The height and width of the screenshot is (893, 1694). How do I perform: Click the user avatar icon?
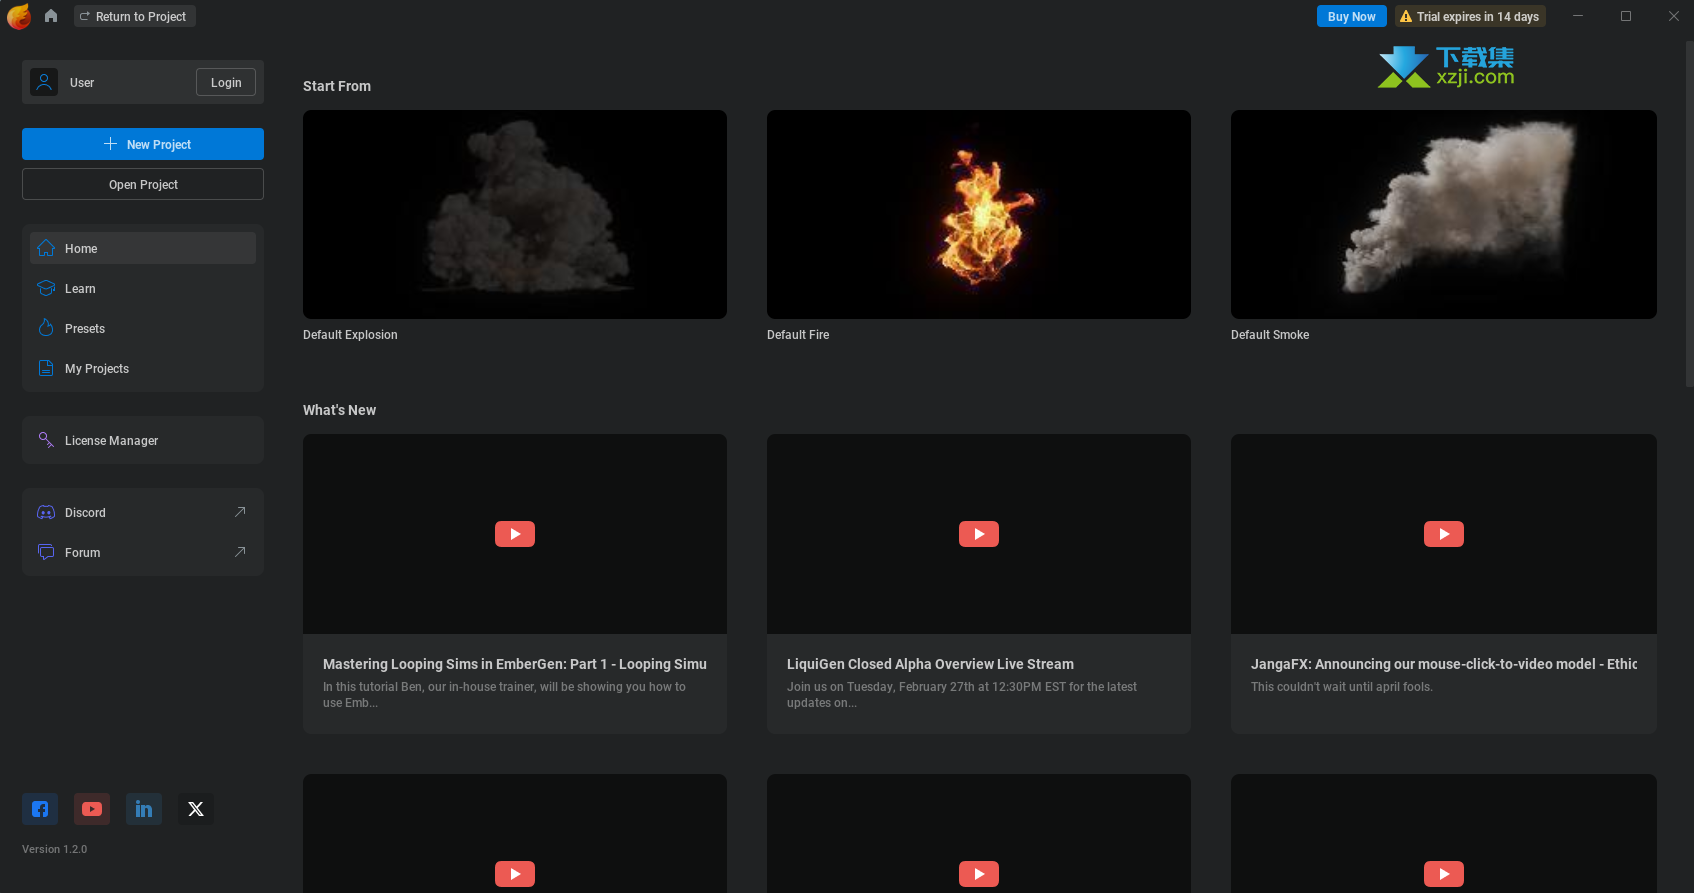[44, 82]
